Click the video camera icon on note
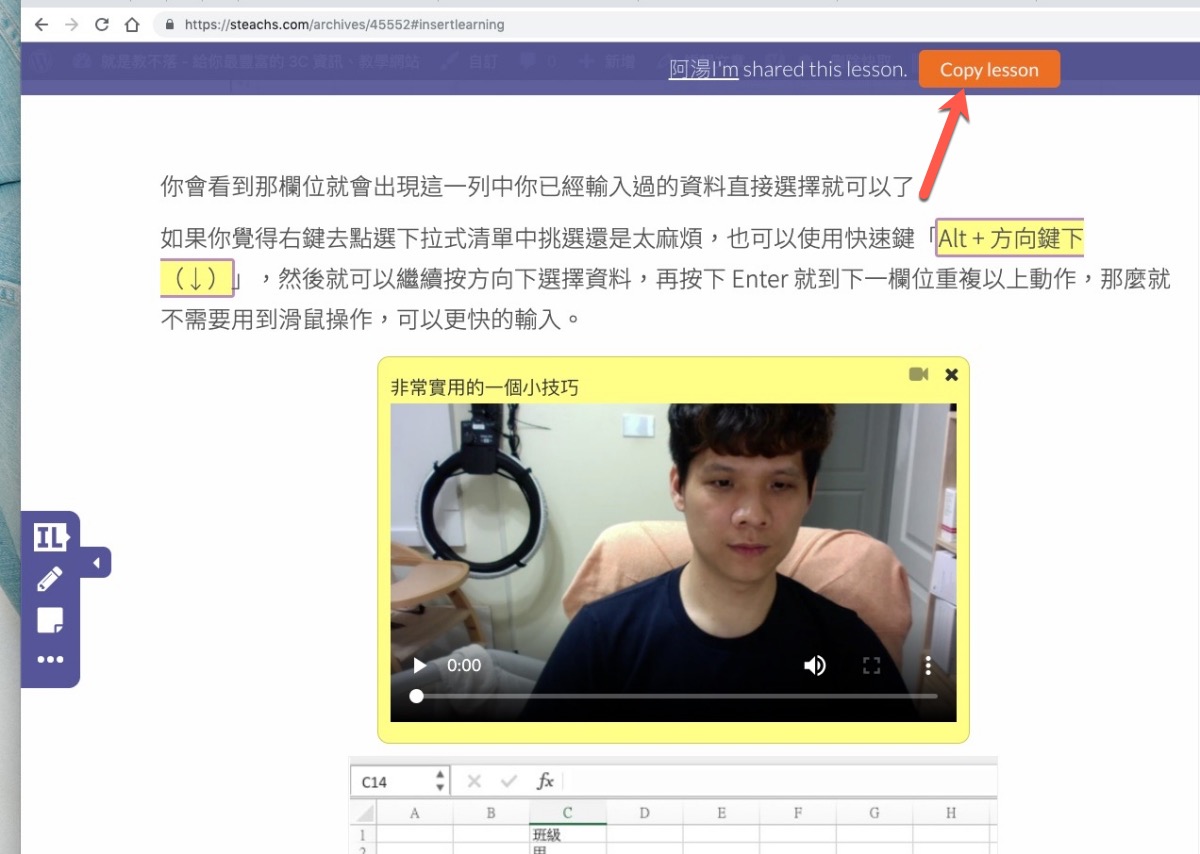The height and width of the screenshot is (854, 1200). 918,374
